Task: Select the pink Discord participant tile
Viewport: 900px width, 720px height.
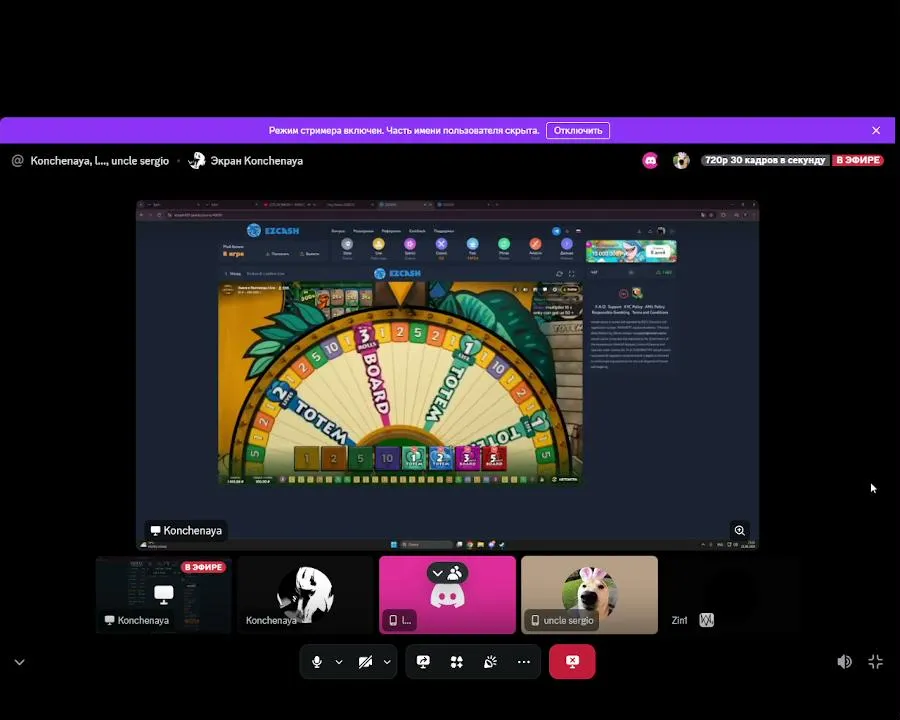Action: coord(447,595)
